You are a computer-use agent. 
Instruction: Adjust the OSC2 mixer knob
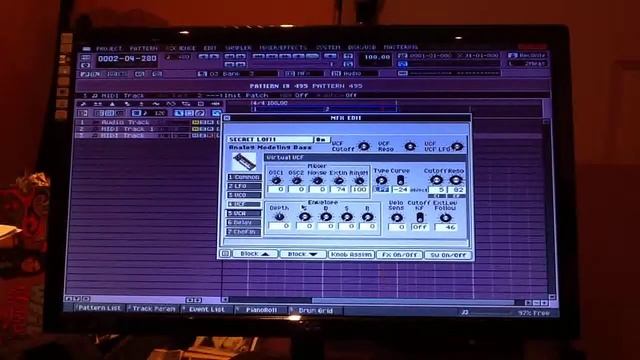(297, 180)
